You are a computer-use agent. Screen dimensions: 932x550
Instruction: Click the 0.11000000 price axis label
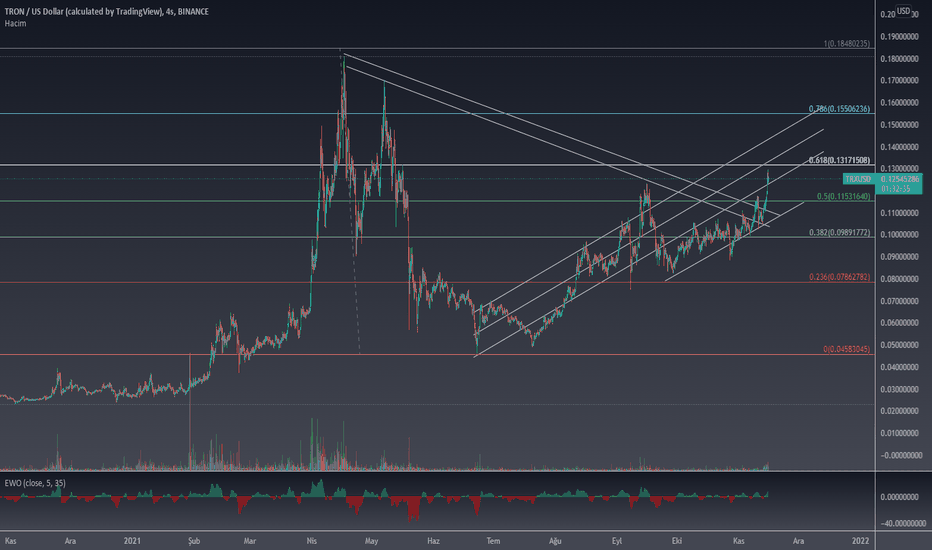coord(900,213)
